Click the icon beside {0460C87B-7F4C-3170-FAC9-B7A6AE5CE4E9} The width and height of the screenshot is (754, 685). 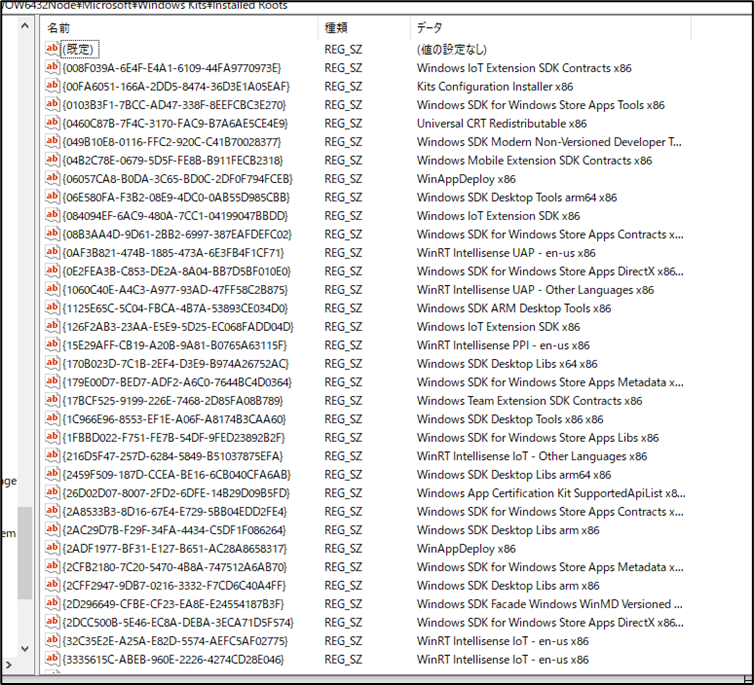point(52,123)
